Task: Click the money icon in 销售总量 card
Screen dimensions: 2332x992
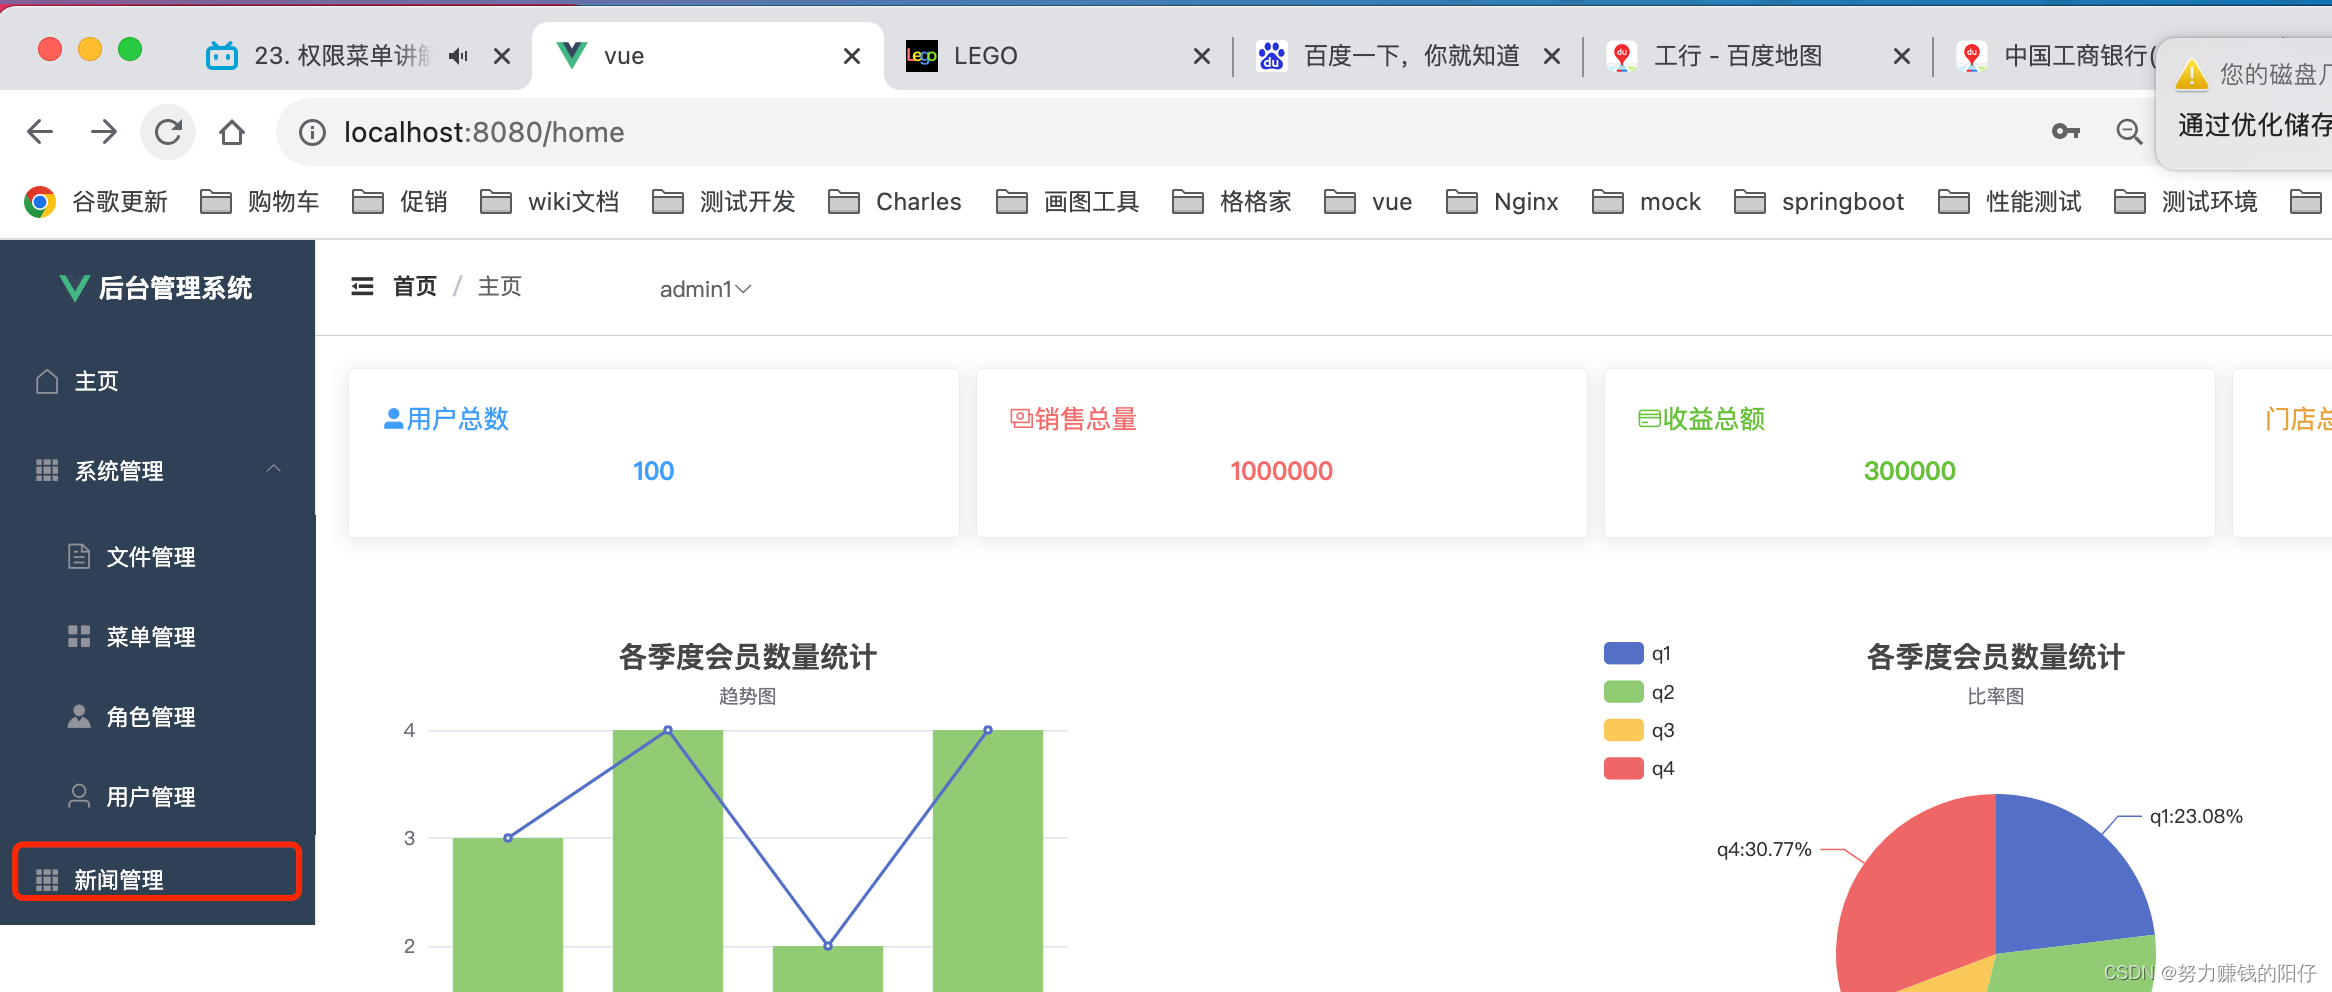Action: [x=1021, y=418]
